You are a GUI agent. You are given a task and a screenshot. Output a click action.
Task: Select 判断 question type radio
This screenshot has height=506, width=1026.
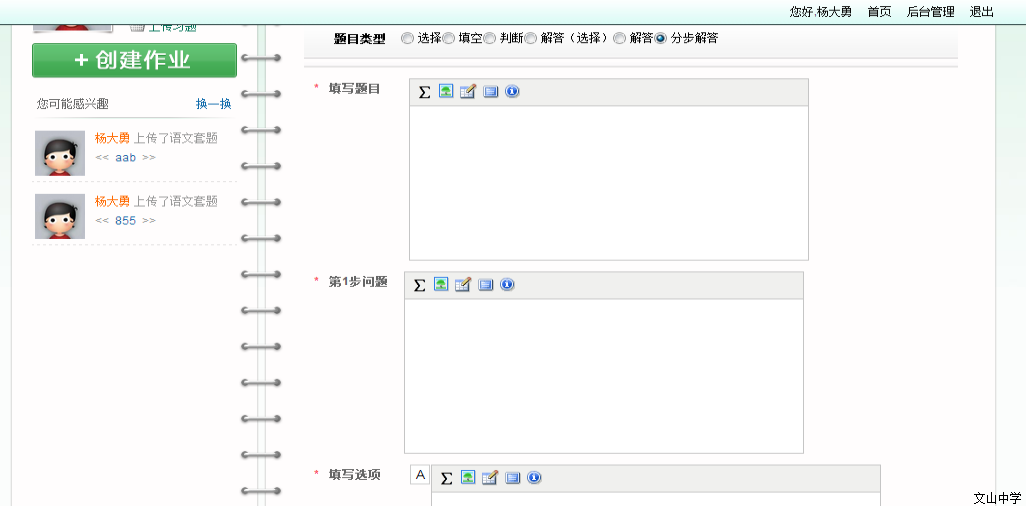(489, 39)
